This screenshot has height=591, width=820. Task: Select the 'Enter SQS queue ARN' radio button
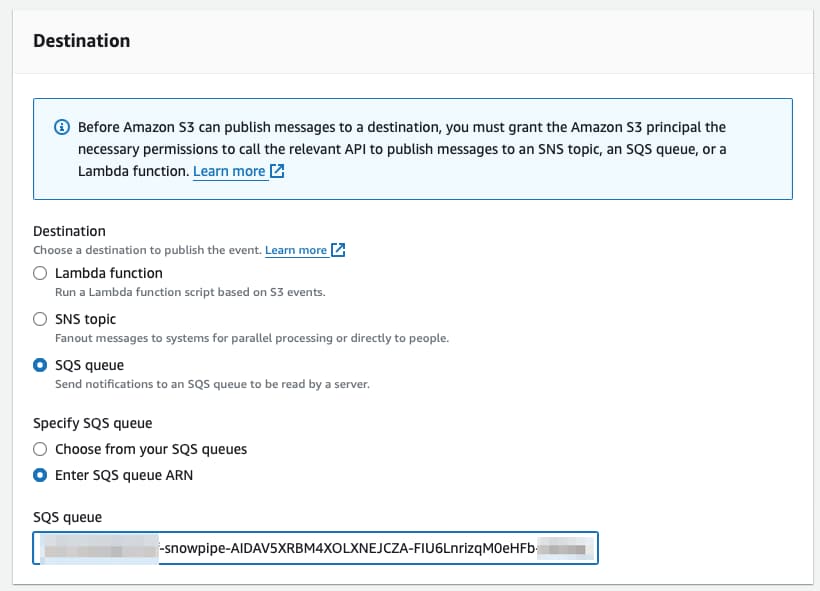(x=40, y=475)
